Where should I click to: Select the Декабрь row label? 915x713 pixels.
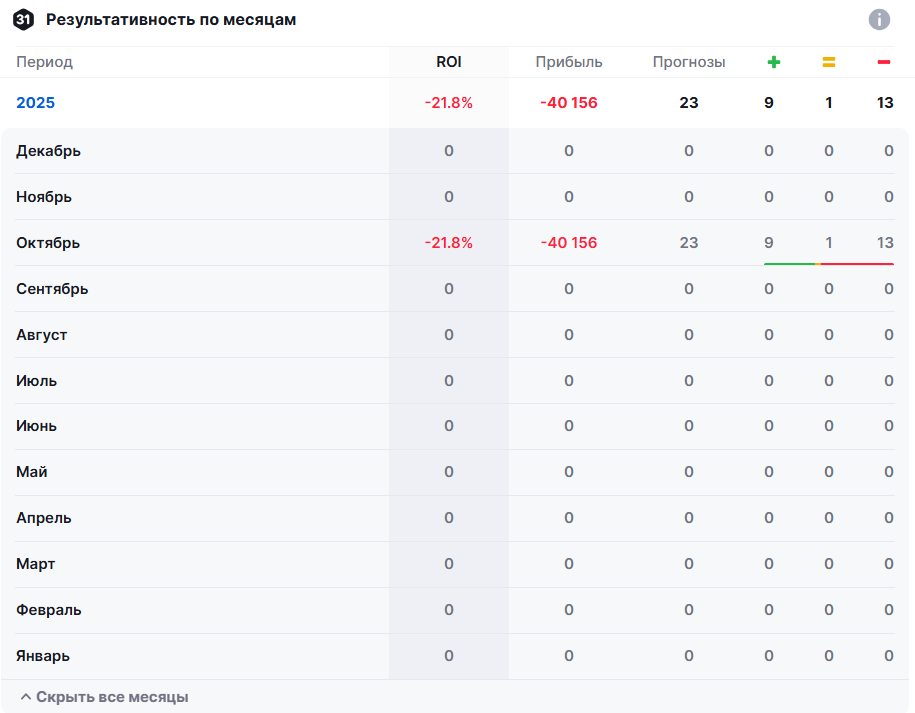coord(48,151)
